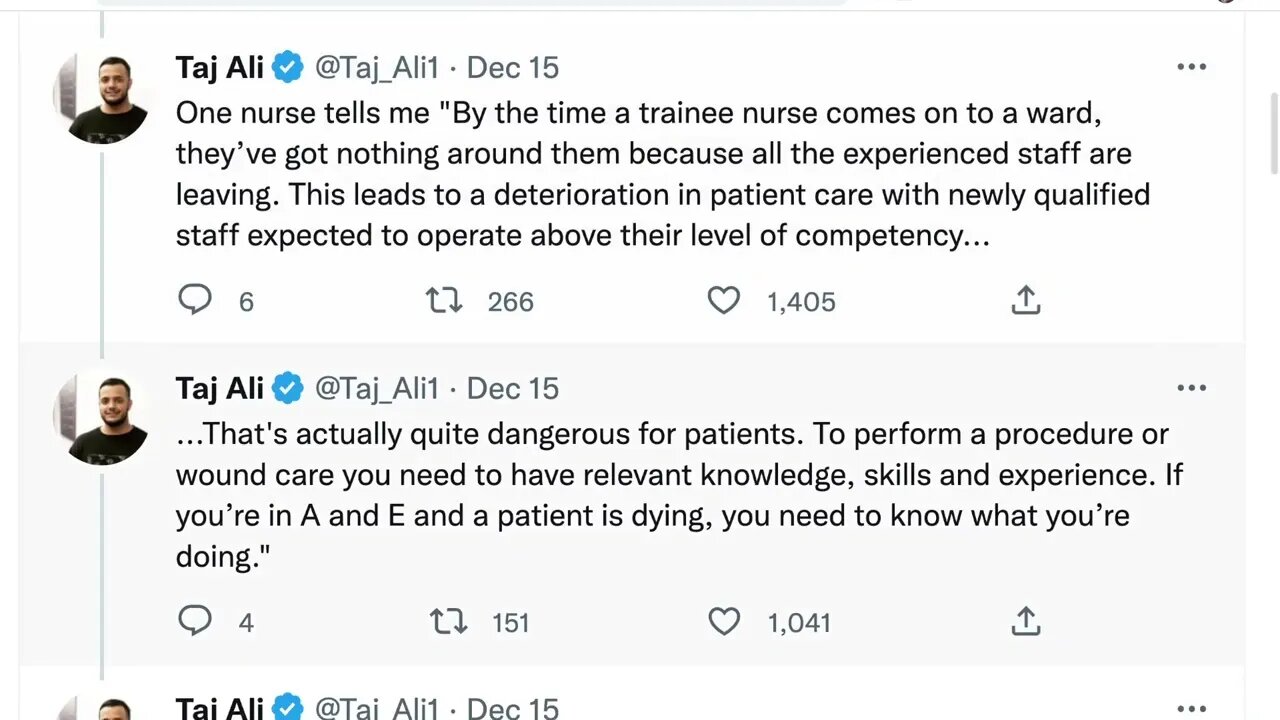Open Dec 15 timestamp of first tweet
The width and height of the screenshot is (1280, 720).
click(513, 67)
